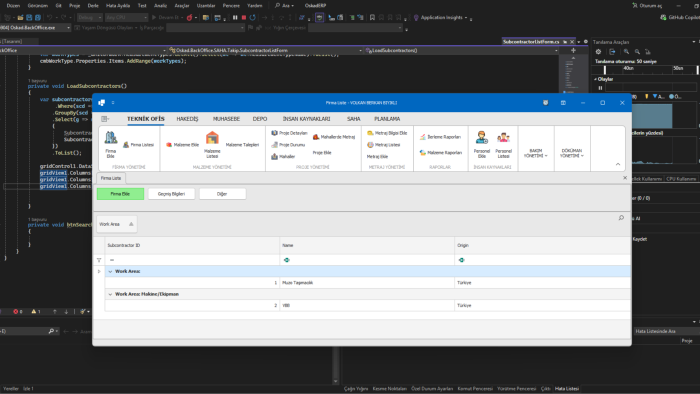Click Metraj Bilgisi Ekle ribbon item
This screenshot has height=394, width=700.
click(x=387, y=133)
